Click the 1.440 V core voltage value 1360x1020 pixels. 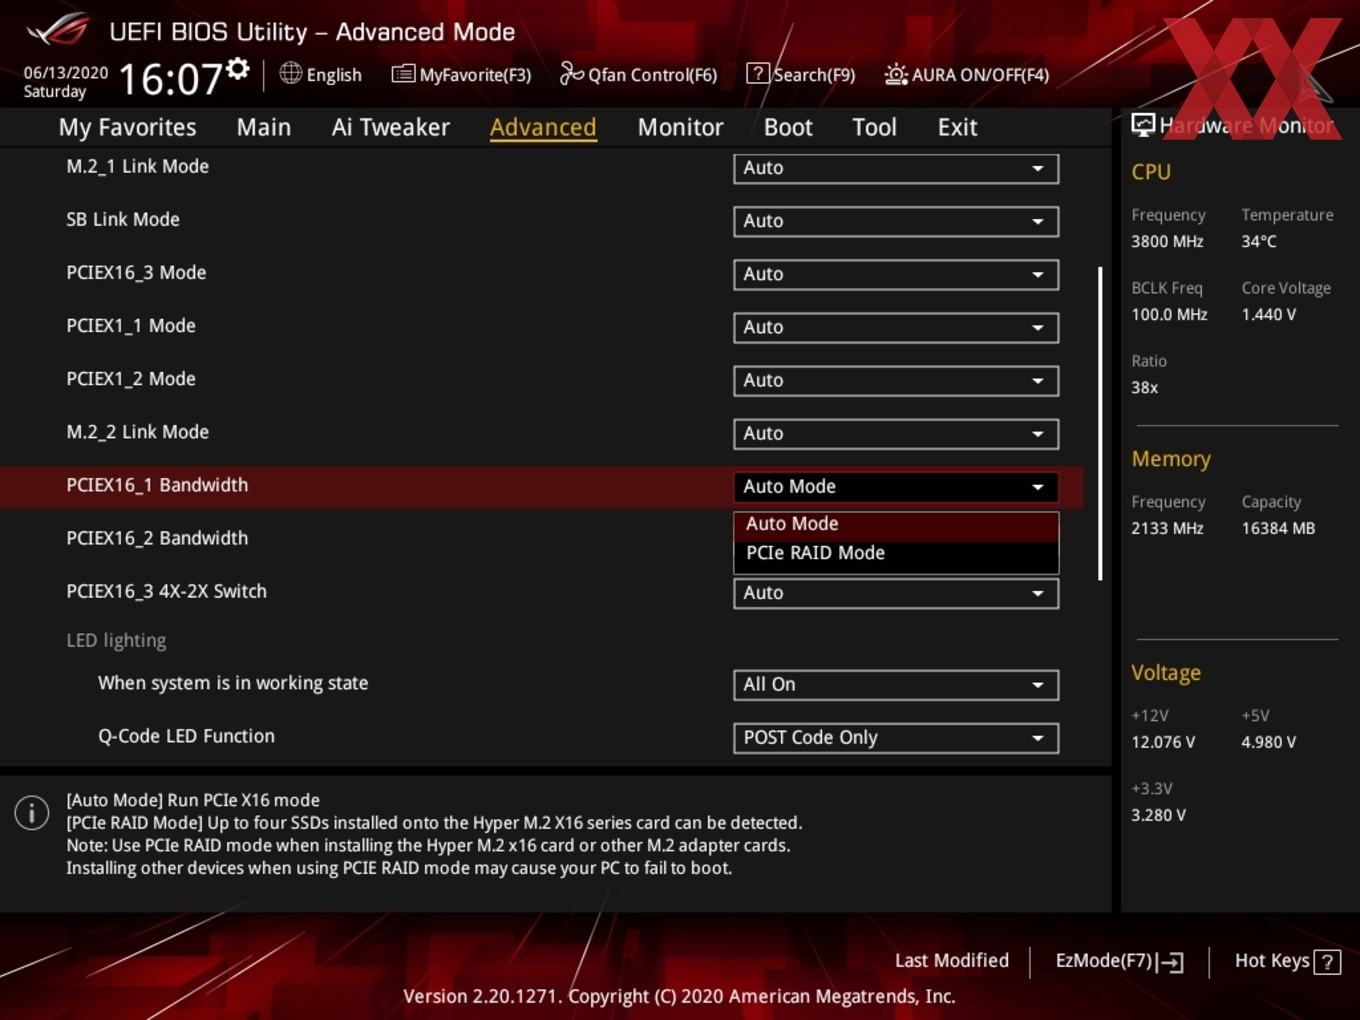coord(1269,315)
